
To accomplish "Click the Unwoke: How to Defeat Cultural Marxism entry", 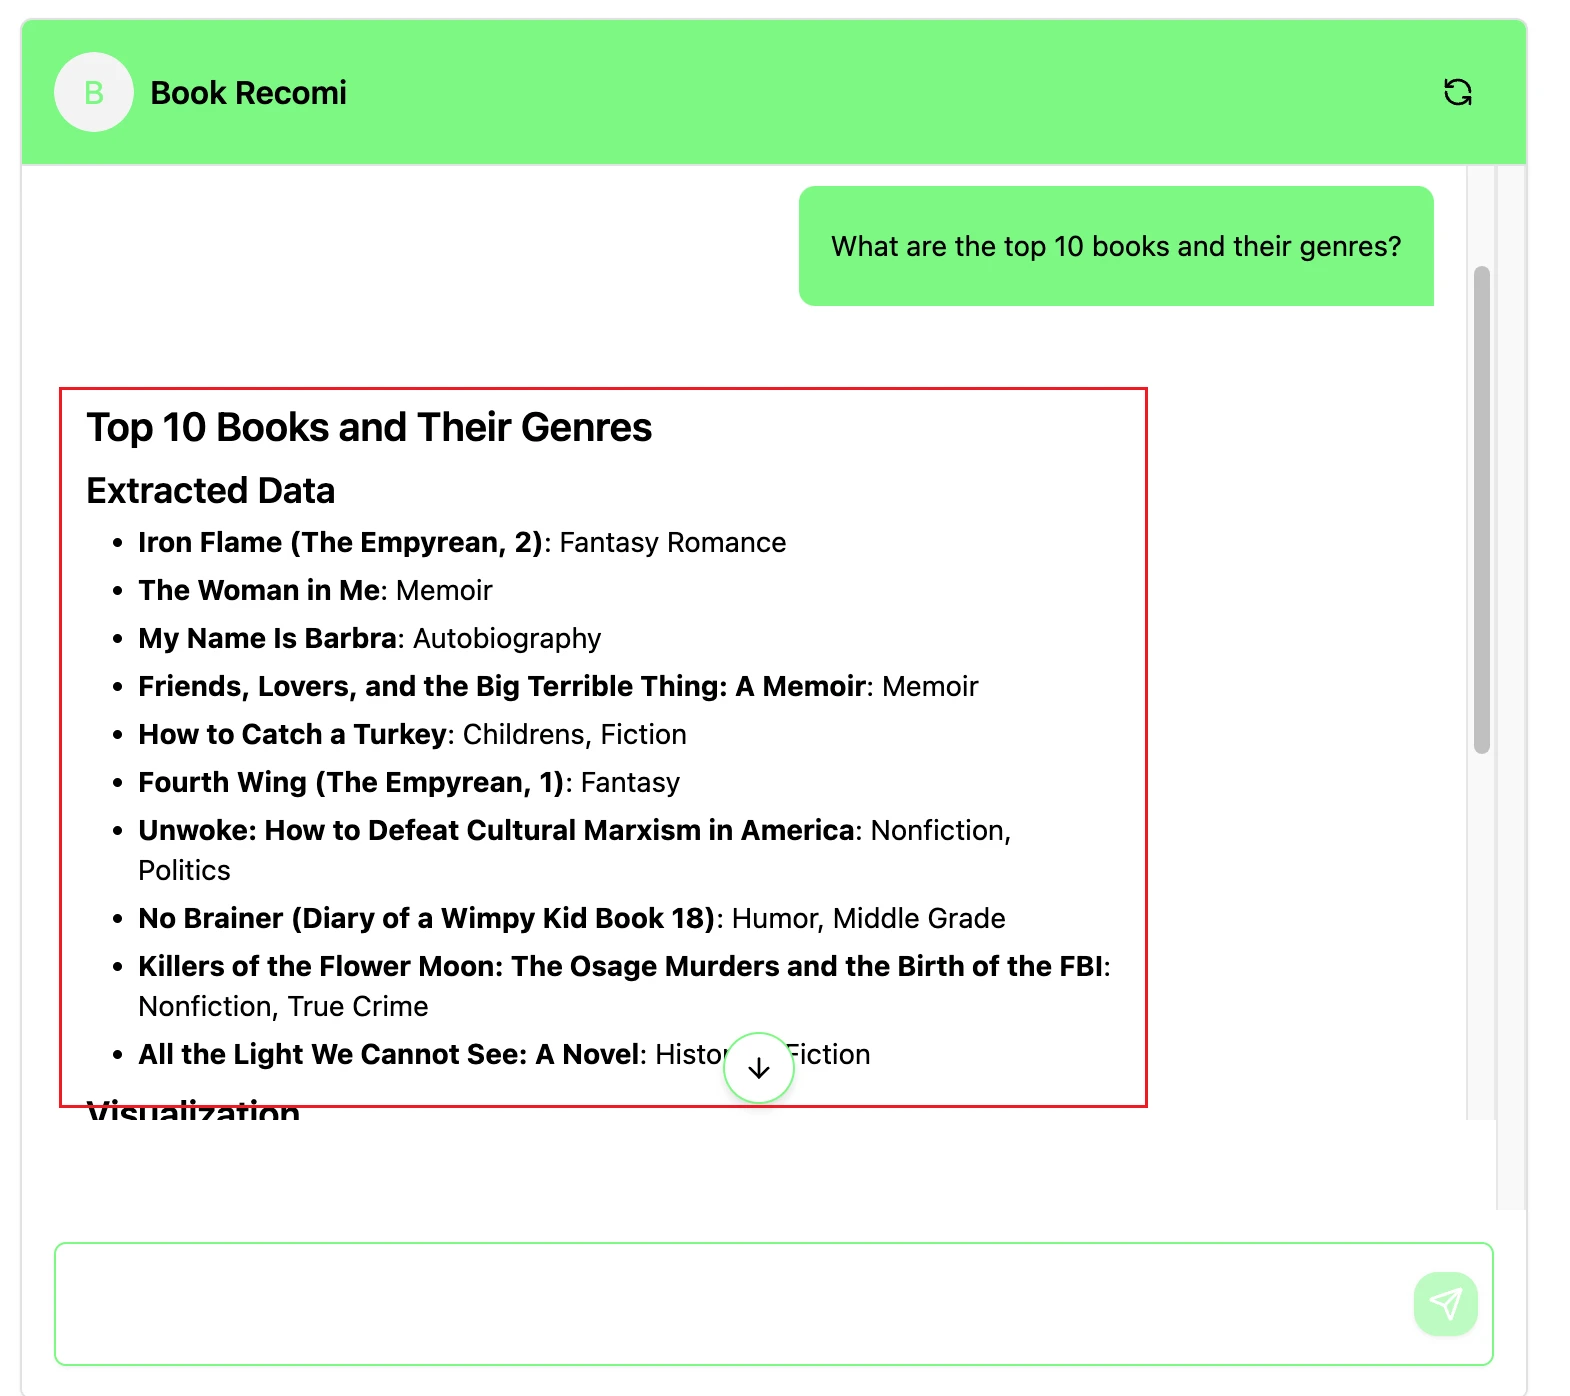I will pos(575,850).
